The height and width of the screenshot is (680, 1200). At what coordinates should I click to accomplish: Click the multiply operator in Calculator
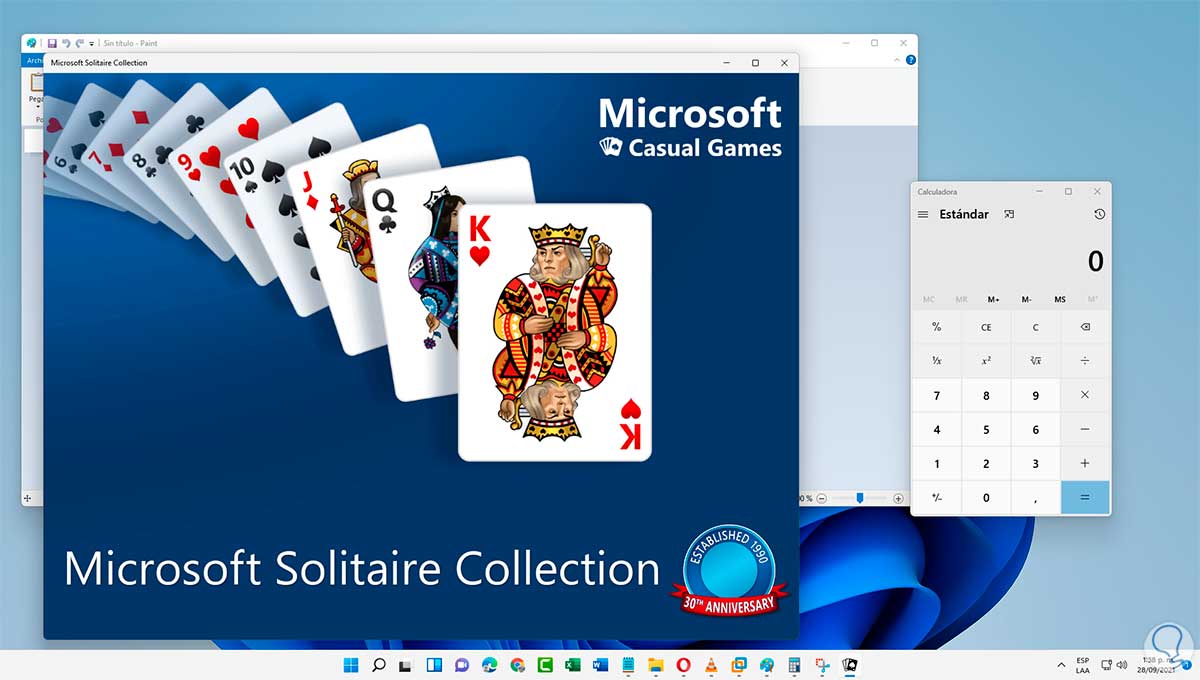(1085, 396)
